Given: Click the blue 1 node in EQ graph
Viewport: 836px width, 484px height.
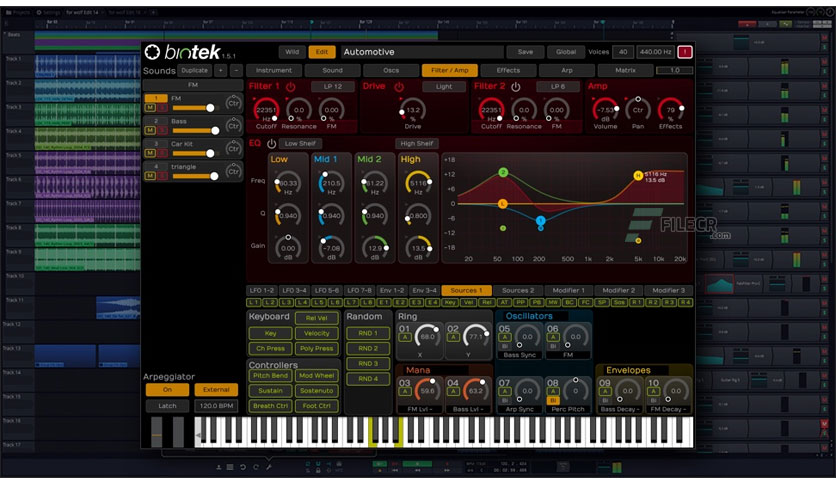Looking at the screenshot, I should (540, 220).
